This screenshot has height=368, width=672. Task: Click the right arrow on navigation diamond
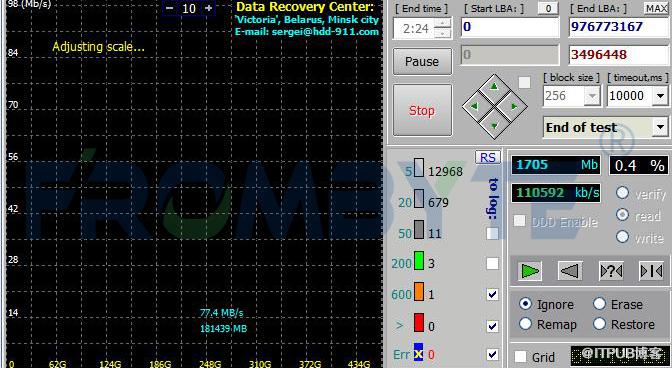(x=514, y=106)
